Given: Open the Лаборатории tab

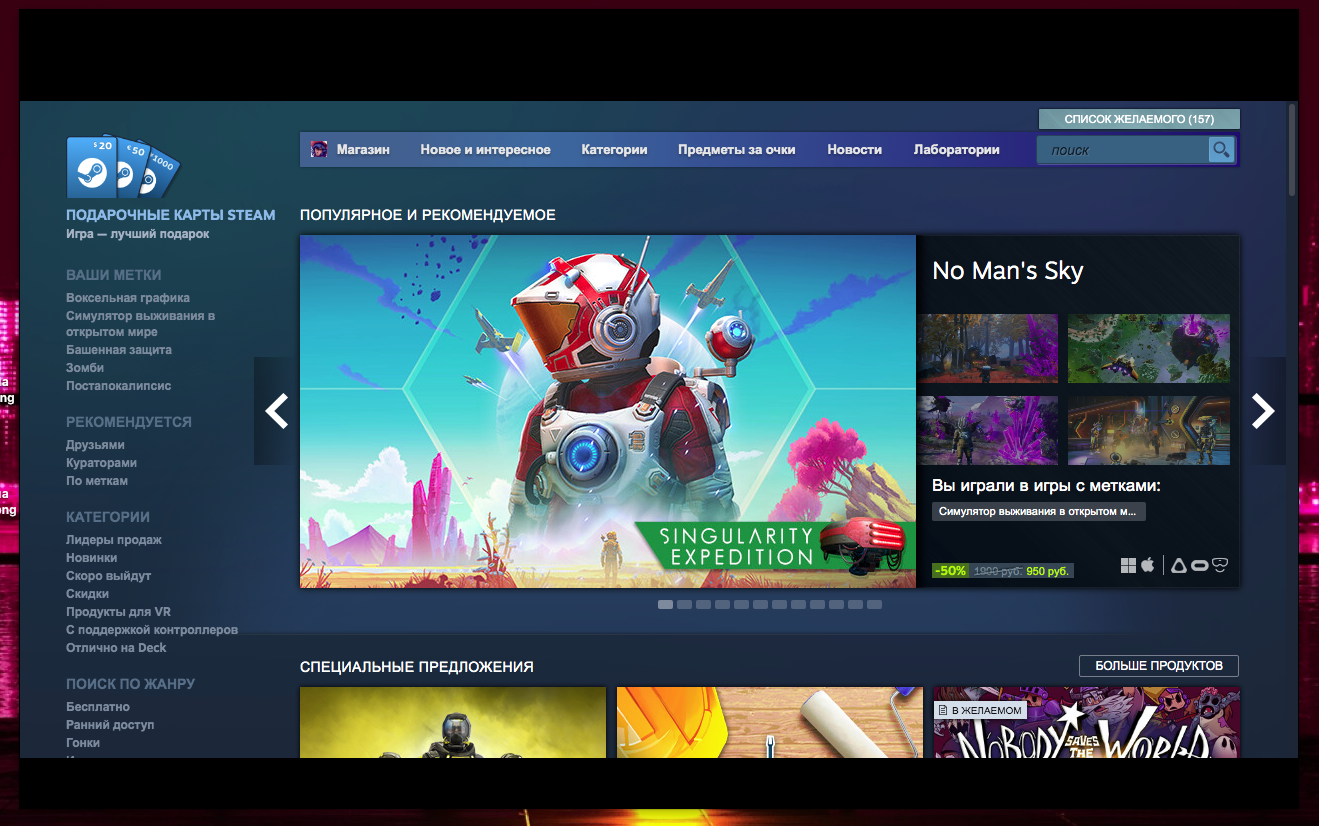Looking at the screenshot, I should point(956,150).
